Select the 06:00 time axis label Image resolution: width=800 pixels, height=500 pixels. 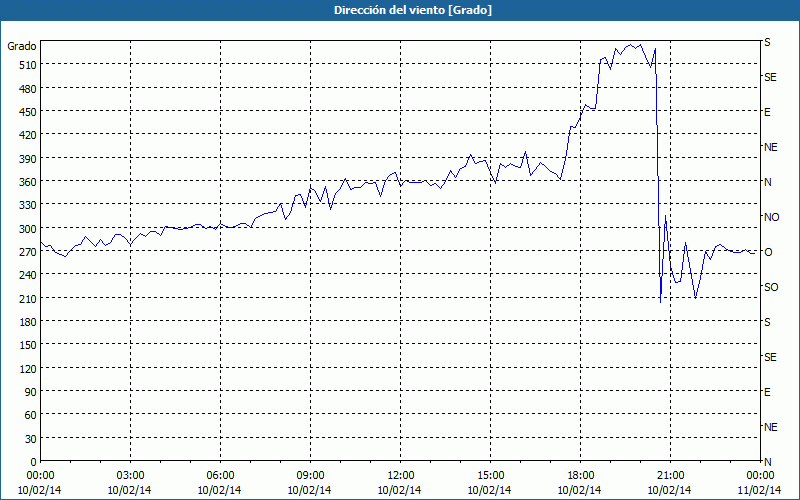click(220, 476)
